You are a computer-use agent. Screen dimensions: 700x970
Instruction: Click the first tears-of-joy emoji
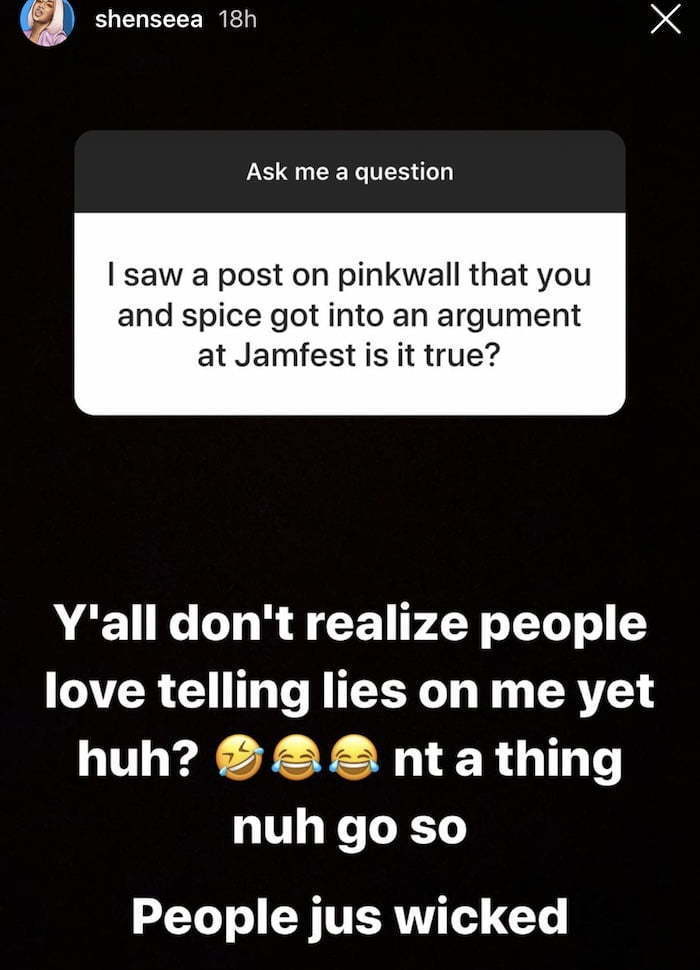click(296, 760)
